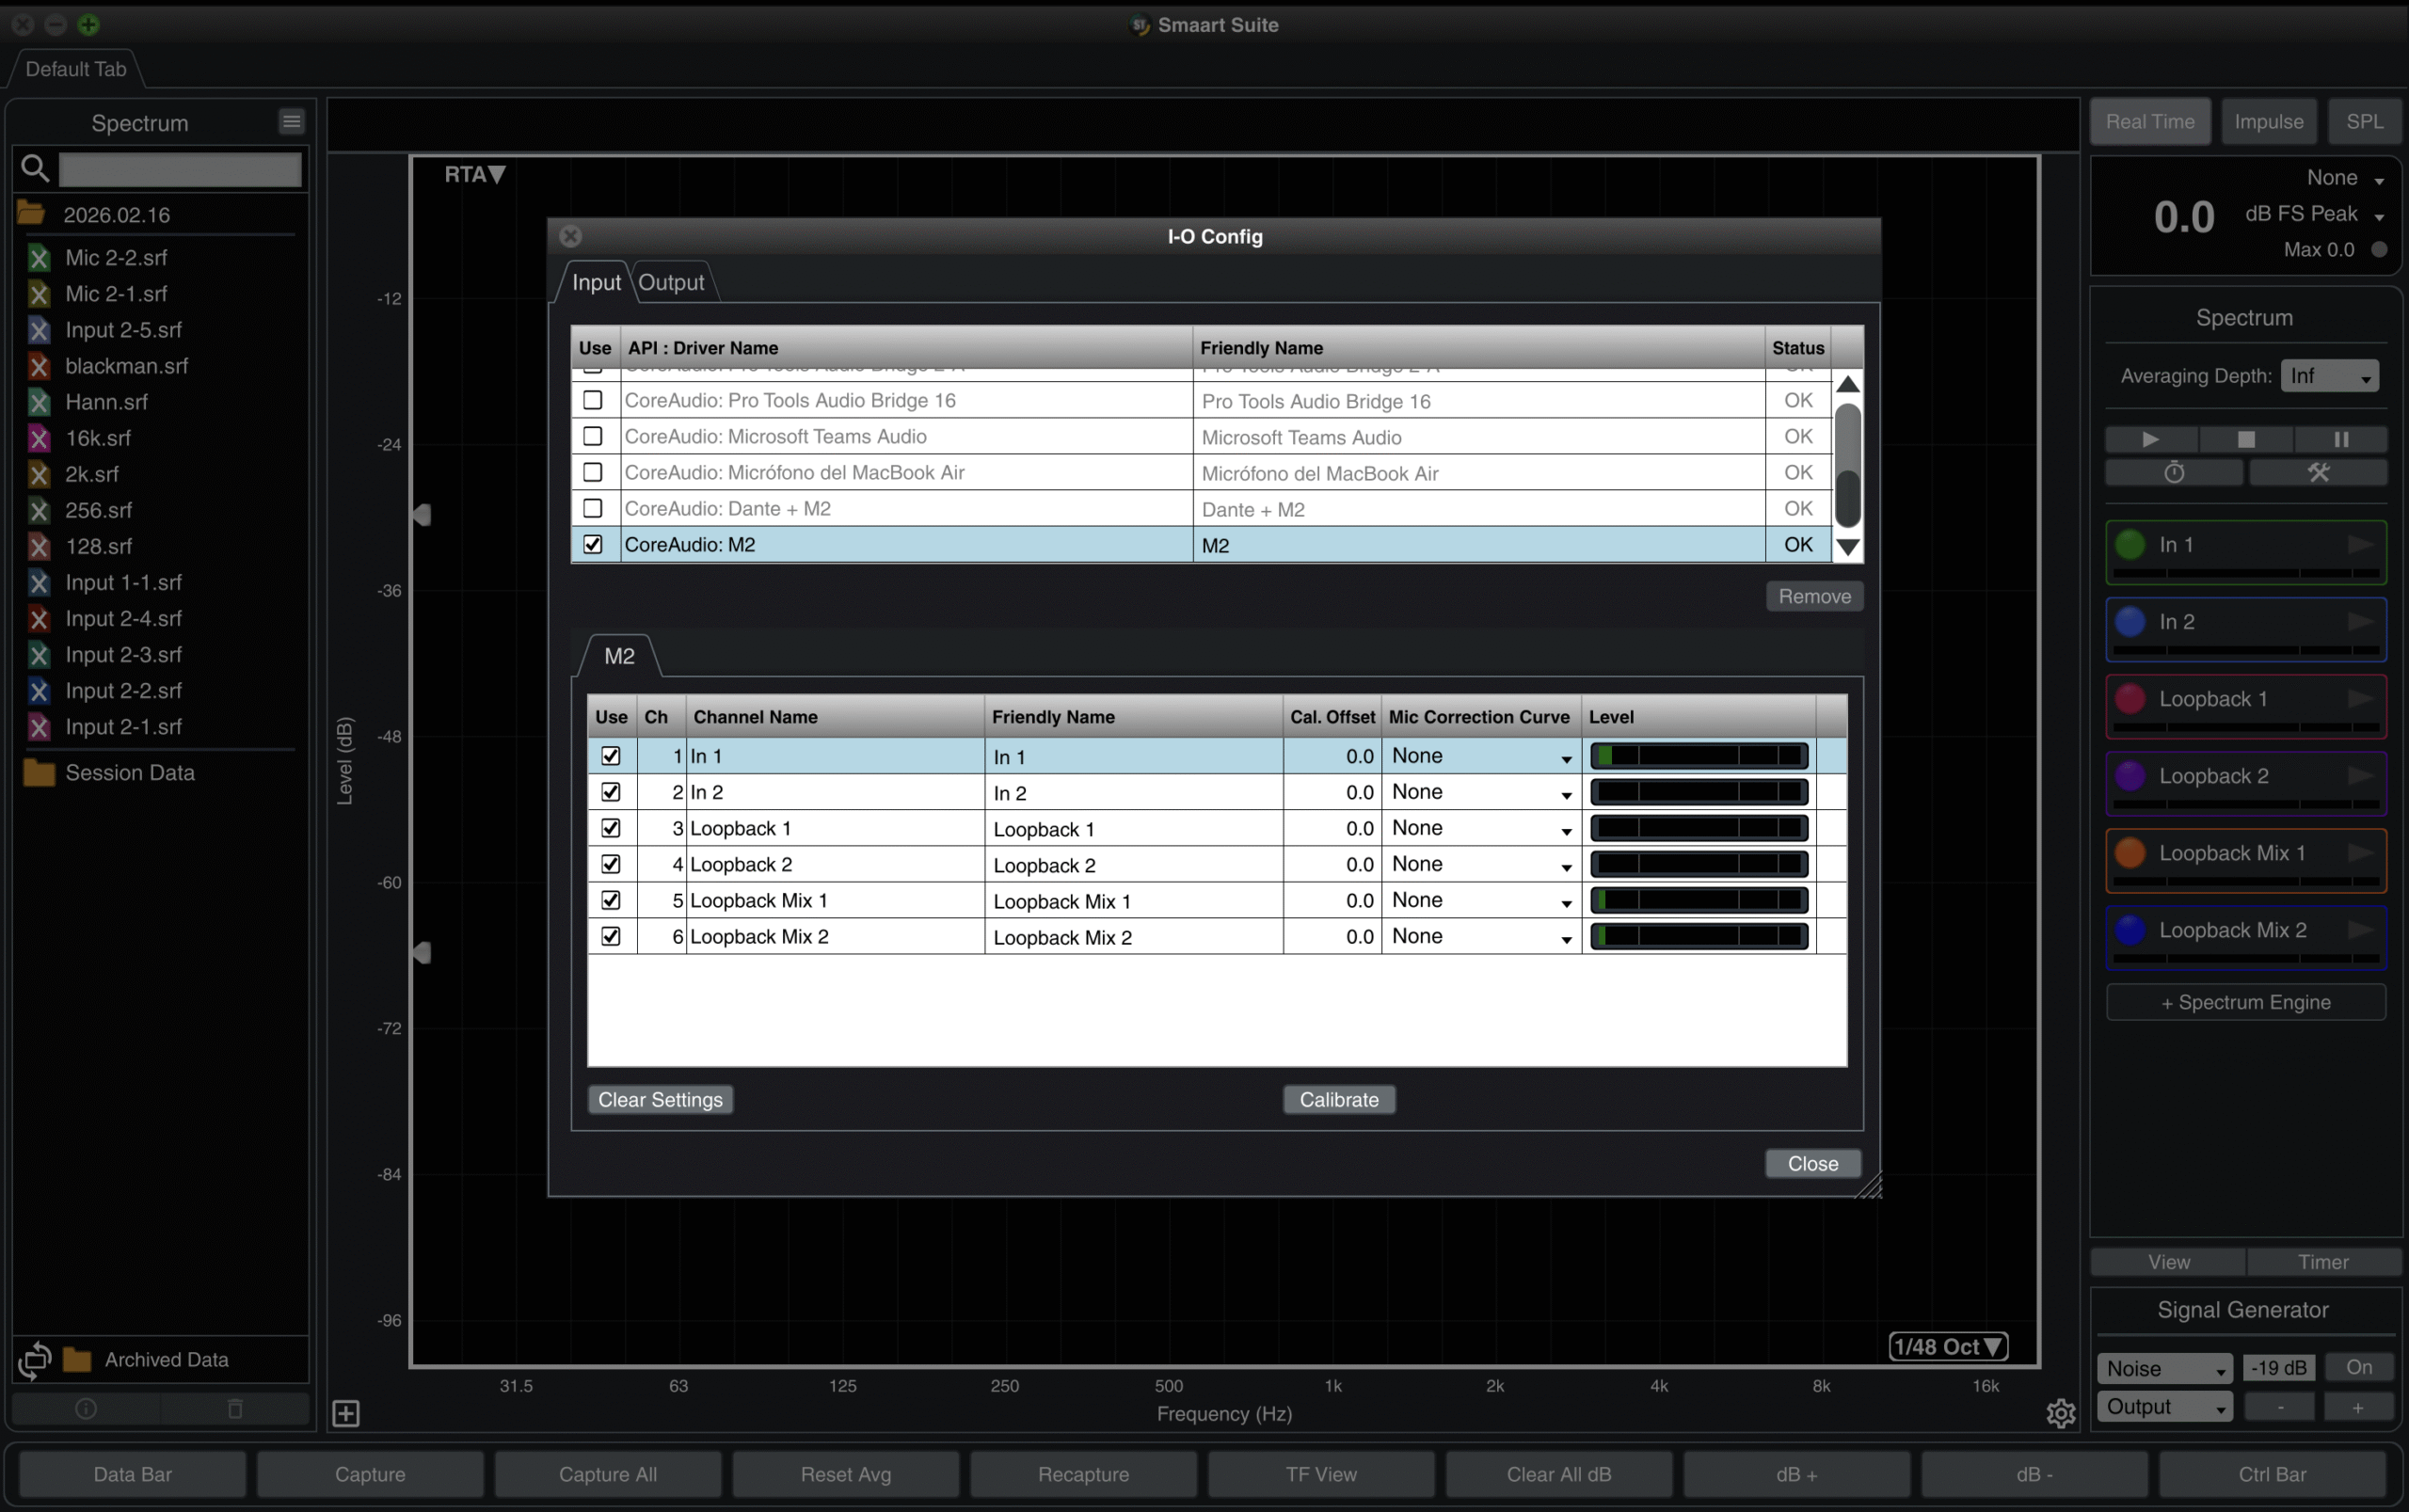Open the dB FS Peak meter type dropdown
The height and width of the screenshot is (1512, 2409).
pos(2314,214)
